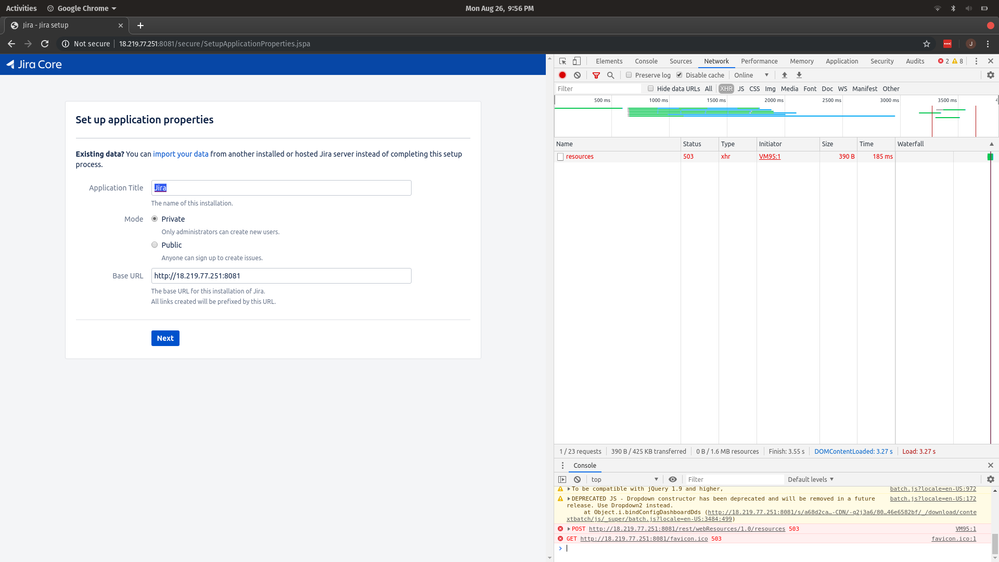Click the network Filter text box
999x562 pixels.
click(598, 89)
